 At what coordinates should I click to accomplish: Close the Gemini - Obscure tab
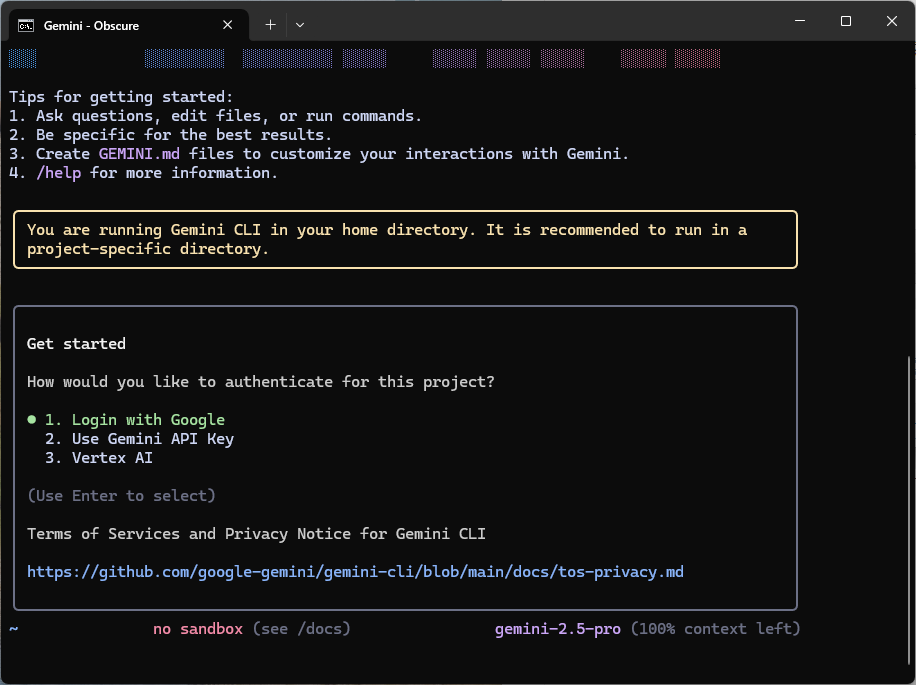tap(228, 25)
